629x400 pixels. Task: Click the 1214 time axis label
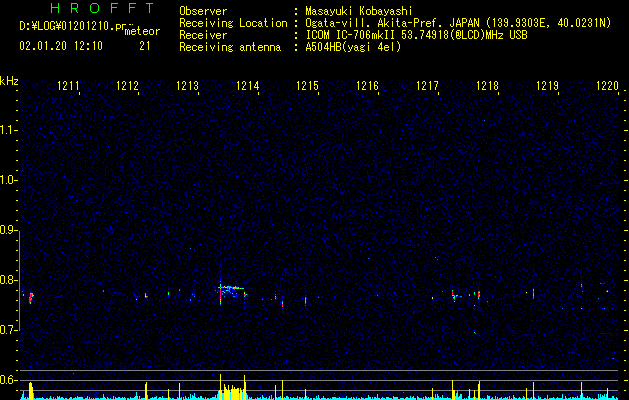coord(248,86)
